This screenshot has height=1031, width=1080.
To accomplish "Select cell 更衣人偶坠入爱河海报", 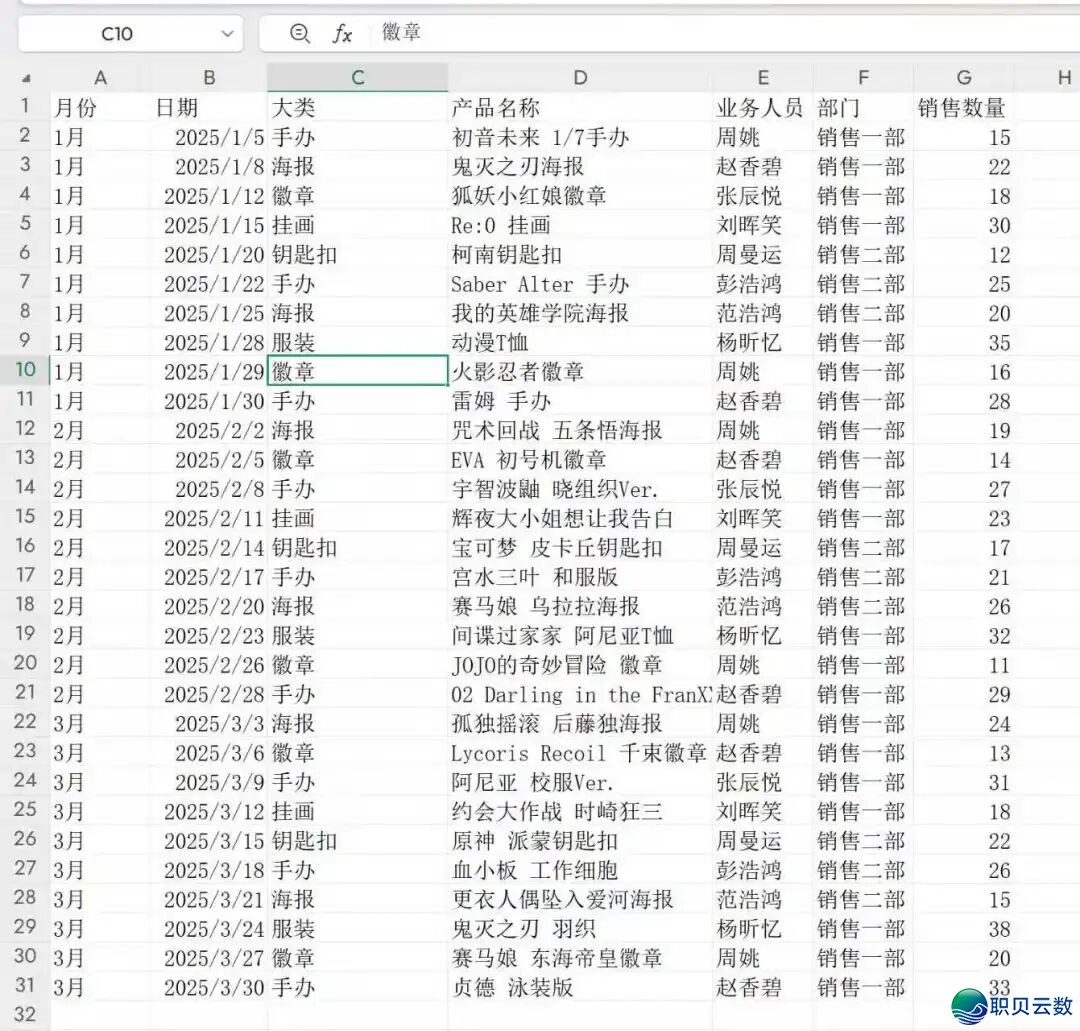I will pyautogui.click(x=580, y=899).
